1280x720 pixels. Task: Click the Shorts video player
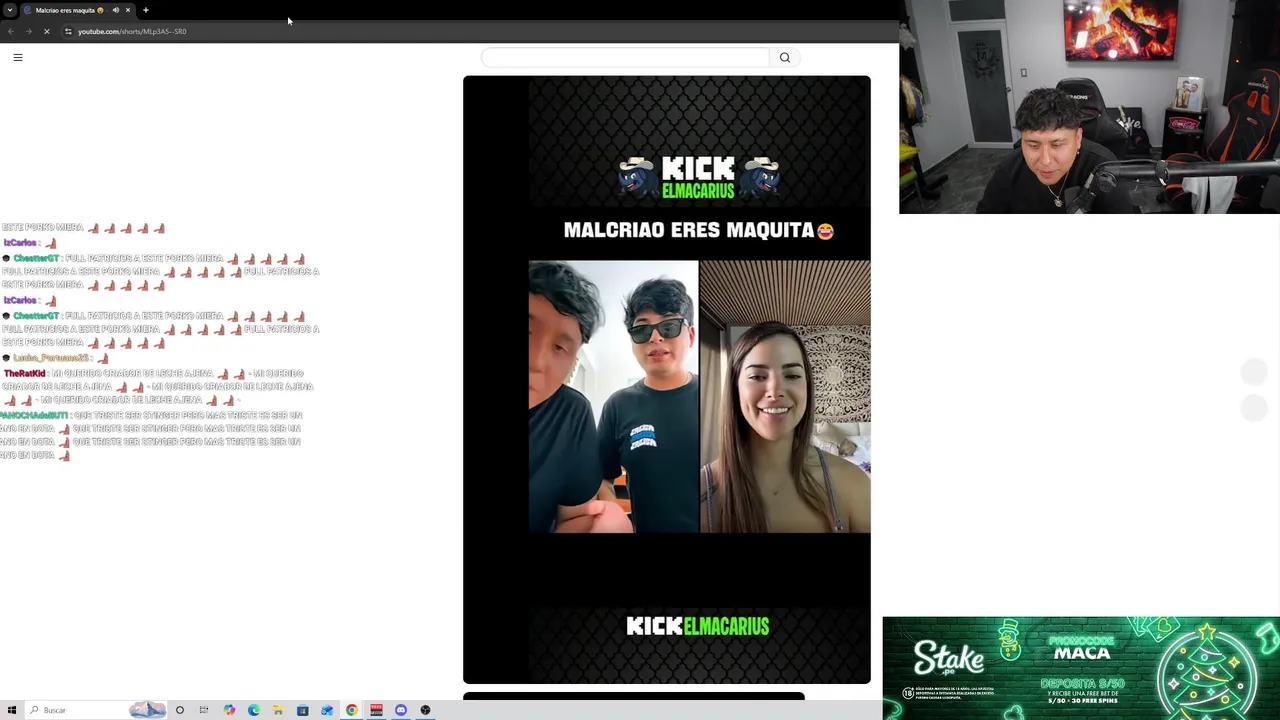point(667,380)
